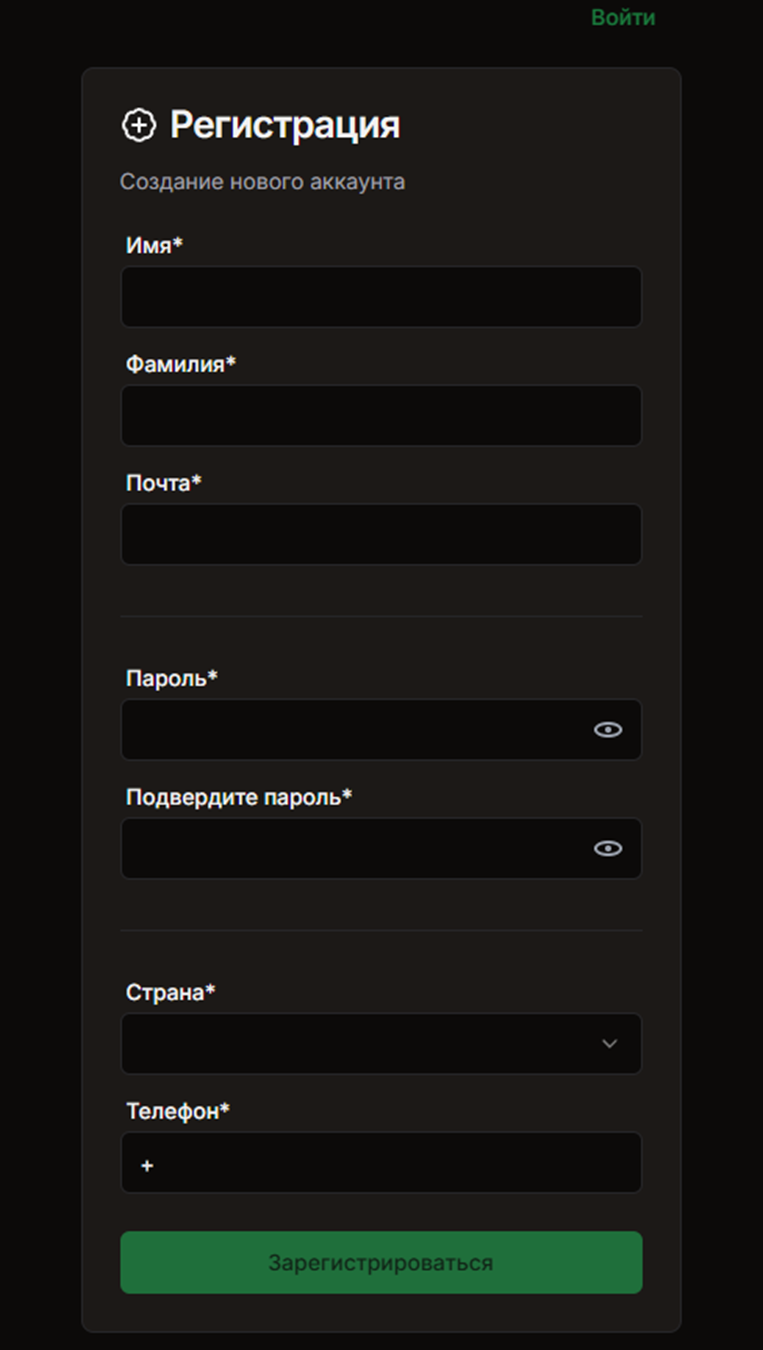
Task: Select the Почта input field
Action: pyautogui.click(x=381, y=535)
